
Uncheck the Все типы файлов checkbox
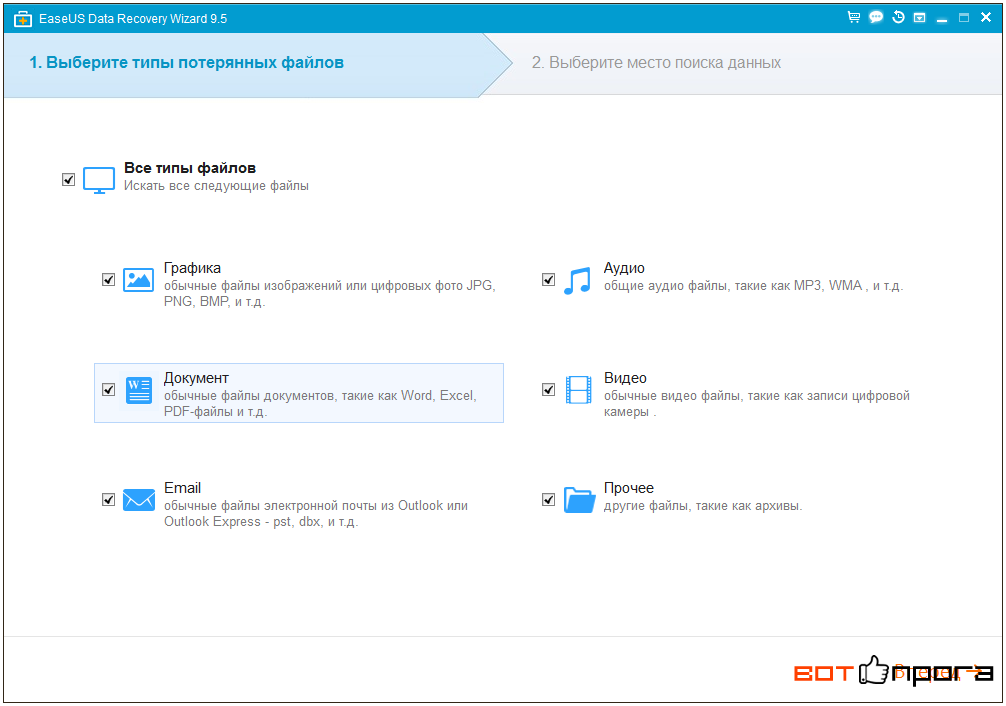tap(69, 180)
